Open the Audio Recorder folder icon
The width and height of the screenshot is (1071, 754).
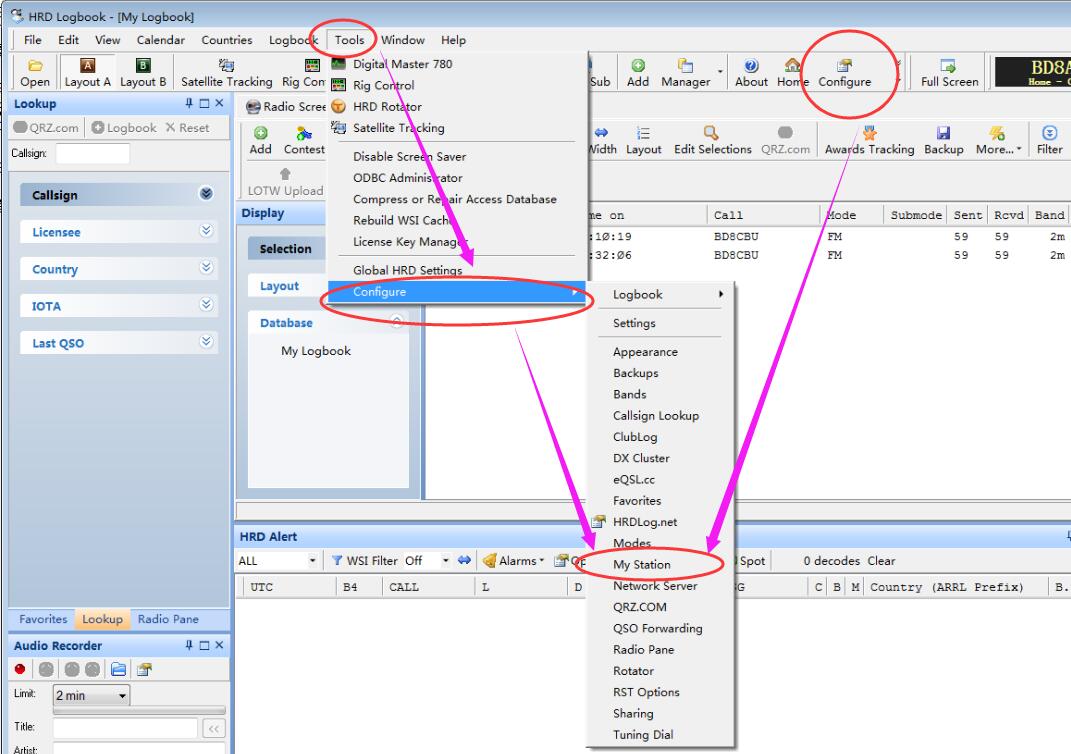[118, 669]
